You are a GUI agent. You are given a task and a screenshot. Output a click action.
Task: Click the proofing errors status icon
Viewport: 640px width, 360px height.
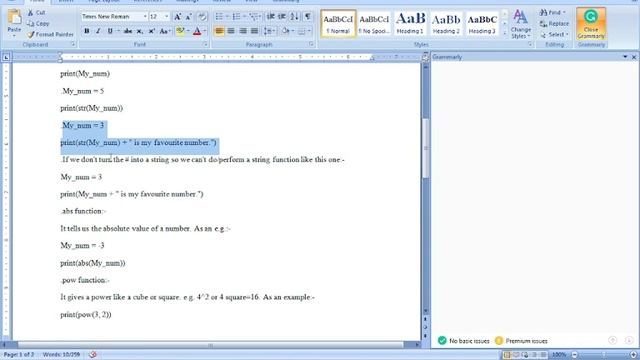pyautogui.click(x=93, y=355)
